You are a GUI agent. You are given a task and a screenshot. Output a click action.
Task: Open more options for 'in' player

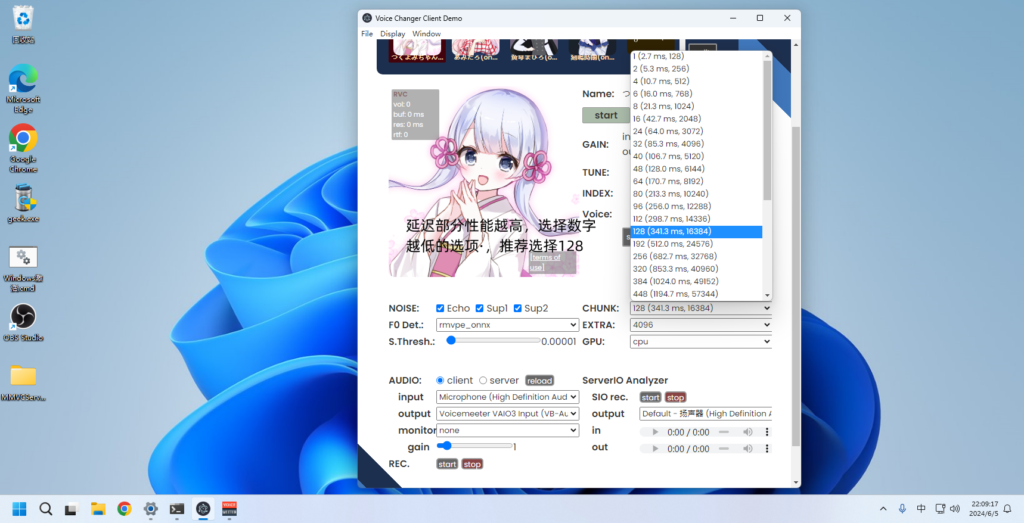tap(767, 432)
